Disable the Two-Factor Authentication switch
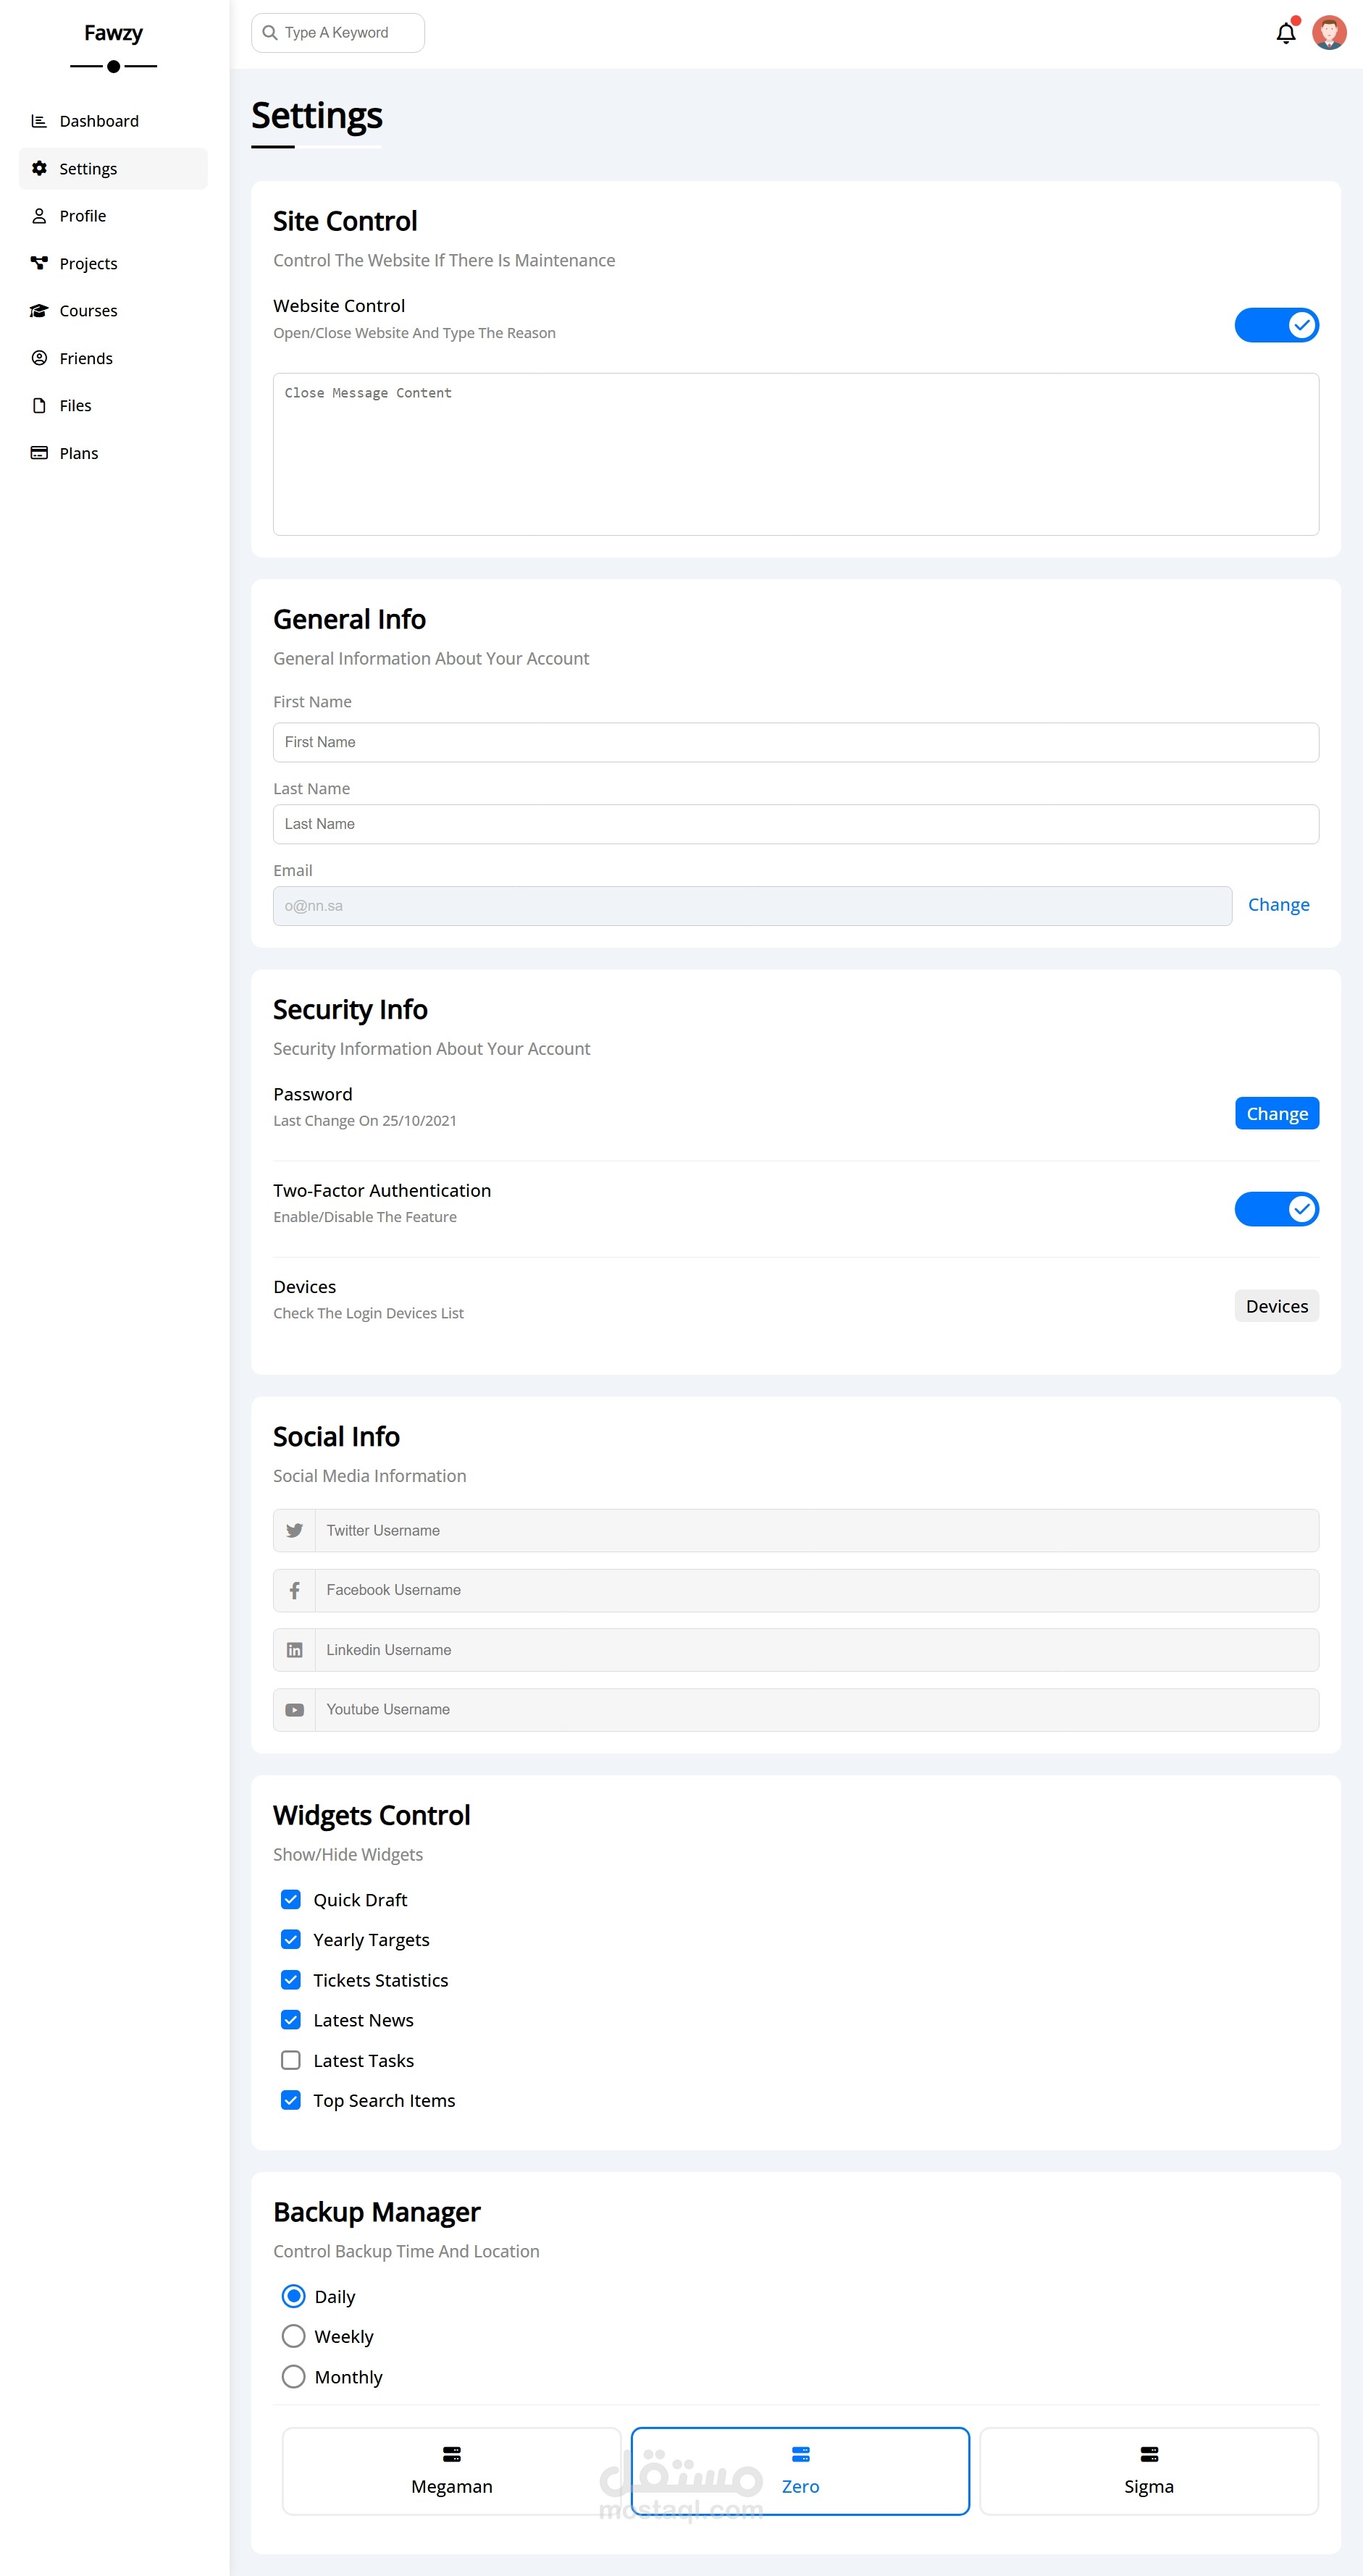The image size is (1363, 2576). click(x=1277, y=1209)
